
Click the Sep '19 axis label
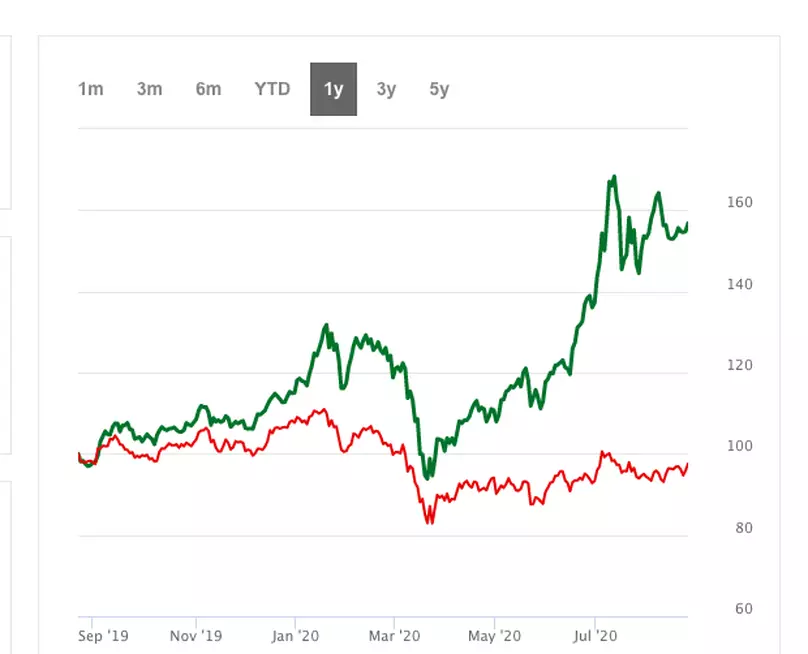pyautogui.click(x=103, y=636)
